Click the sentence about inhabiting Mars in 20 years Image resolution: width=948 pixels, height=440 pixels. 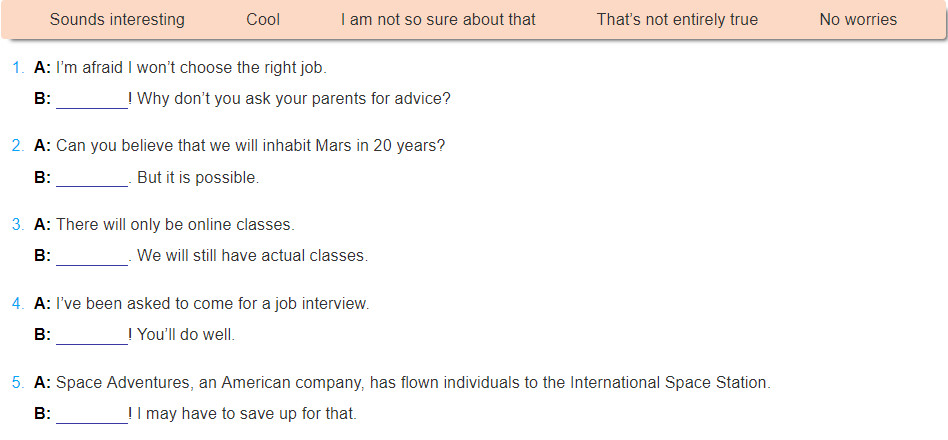(250, 146)
